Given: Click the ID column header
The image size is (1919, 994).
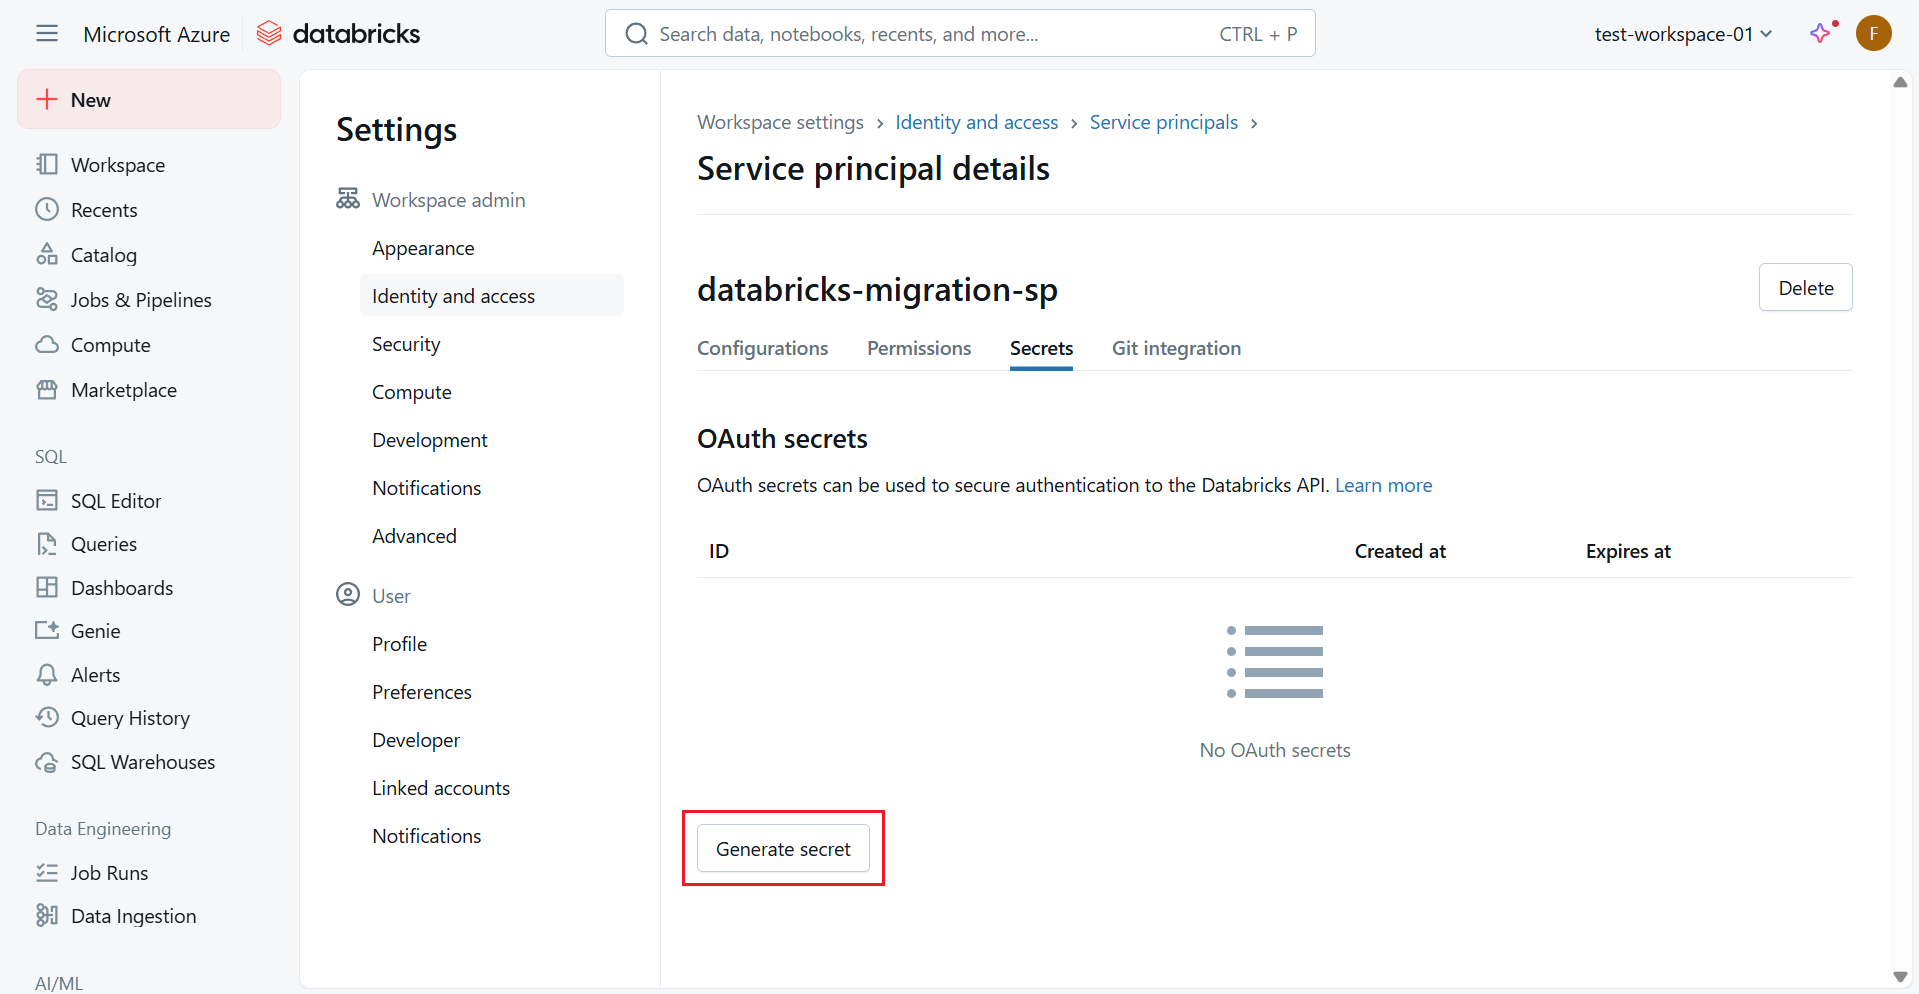Looking at the screenshot, I should point(719,551).
